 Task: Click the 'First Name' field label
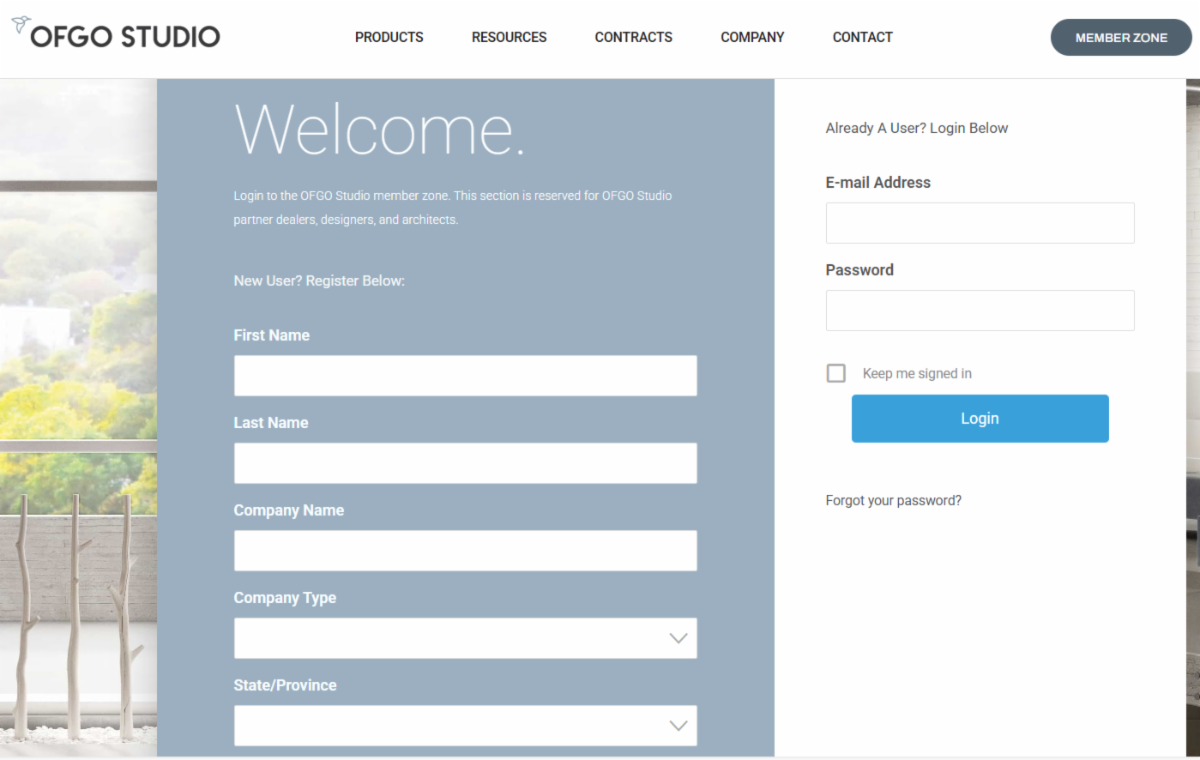pyautogui.click(x=272, y=335)
